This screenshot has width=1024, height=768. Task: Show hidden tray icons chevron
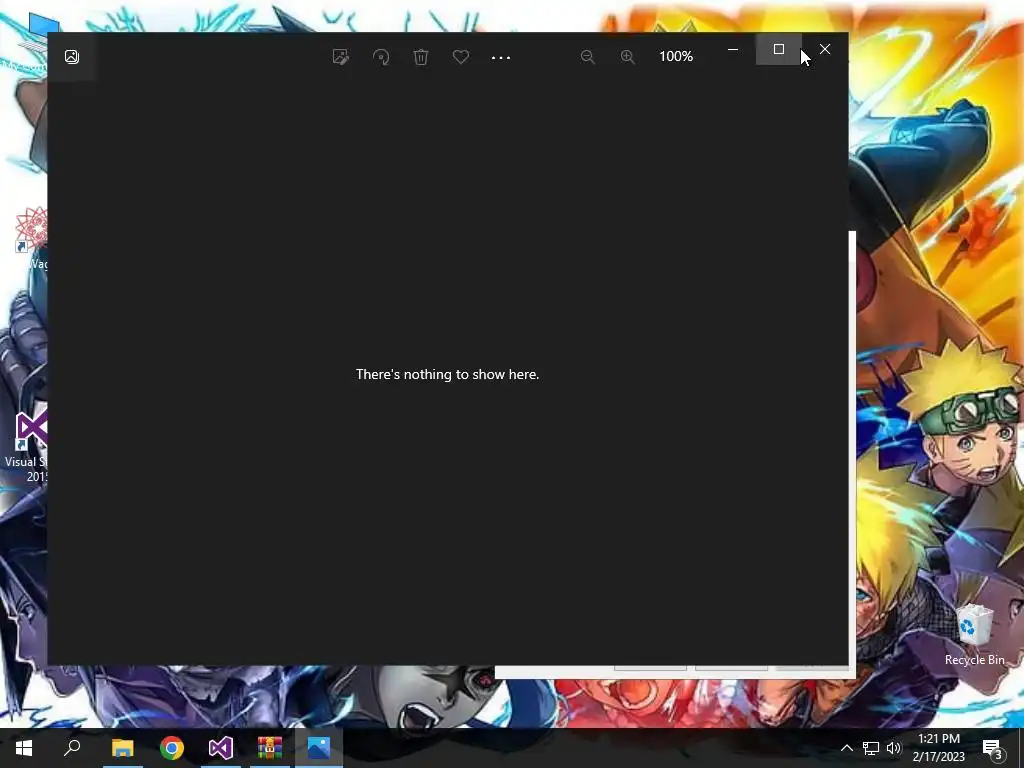click(846, 748)
